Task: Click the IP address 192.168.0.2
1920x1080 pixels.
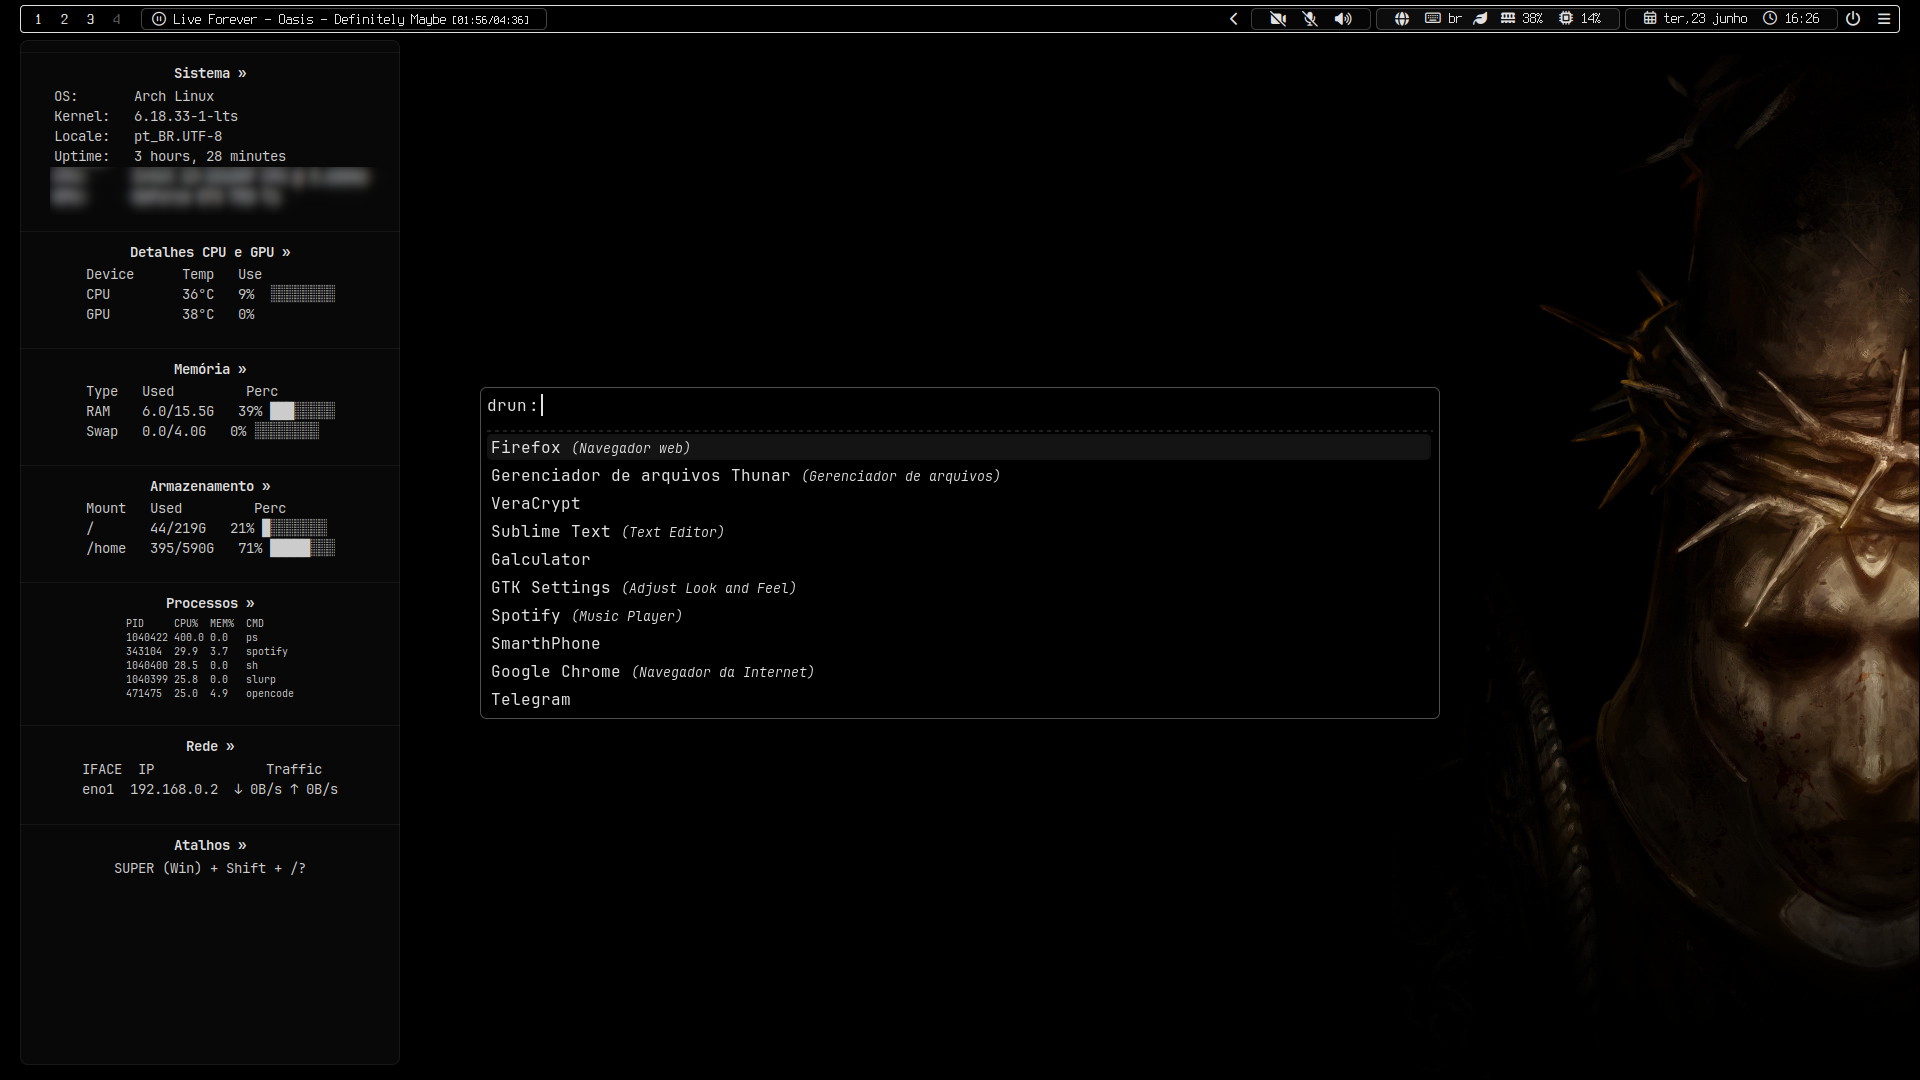Action: click(x=174, y=789)
